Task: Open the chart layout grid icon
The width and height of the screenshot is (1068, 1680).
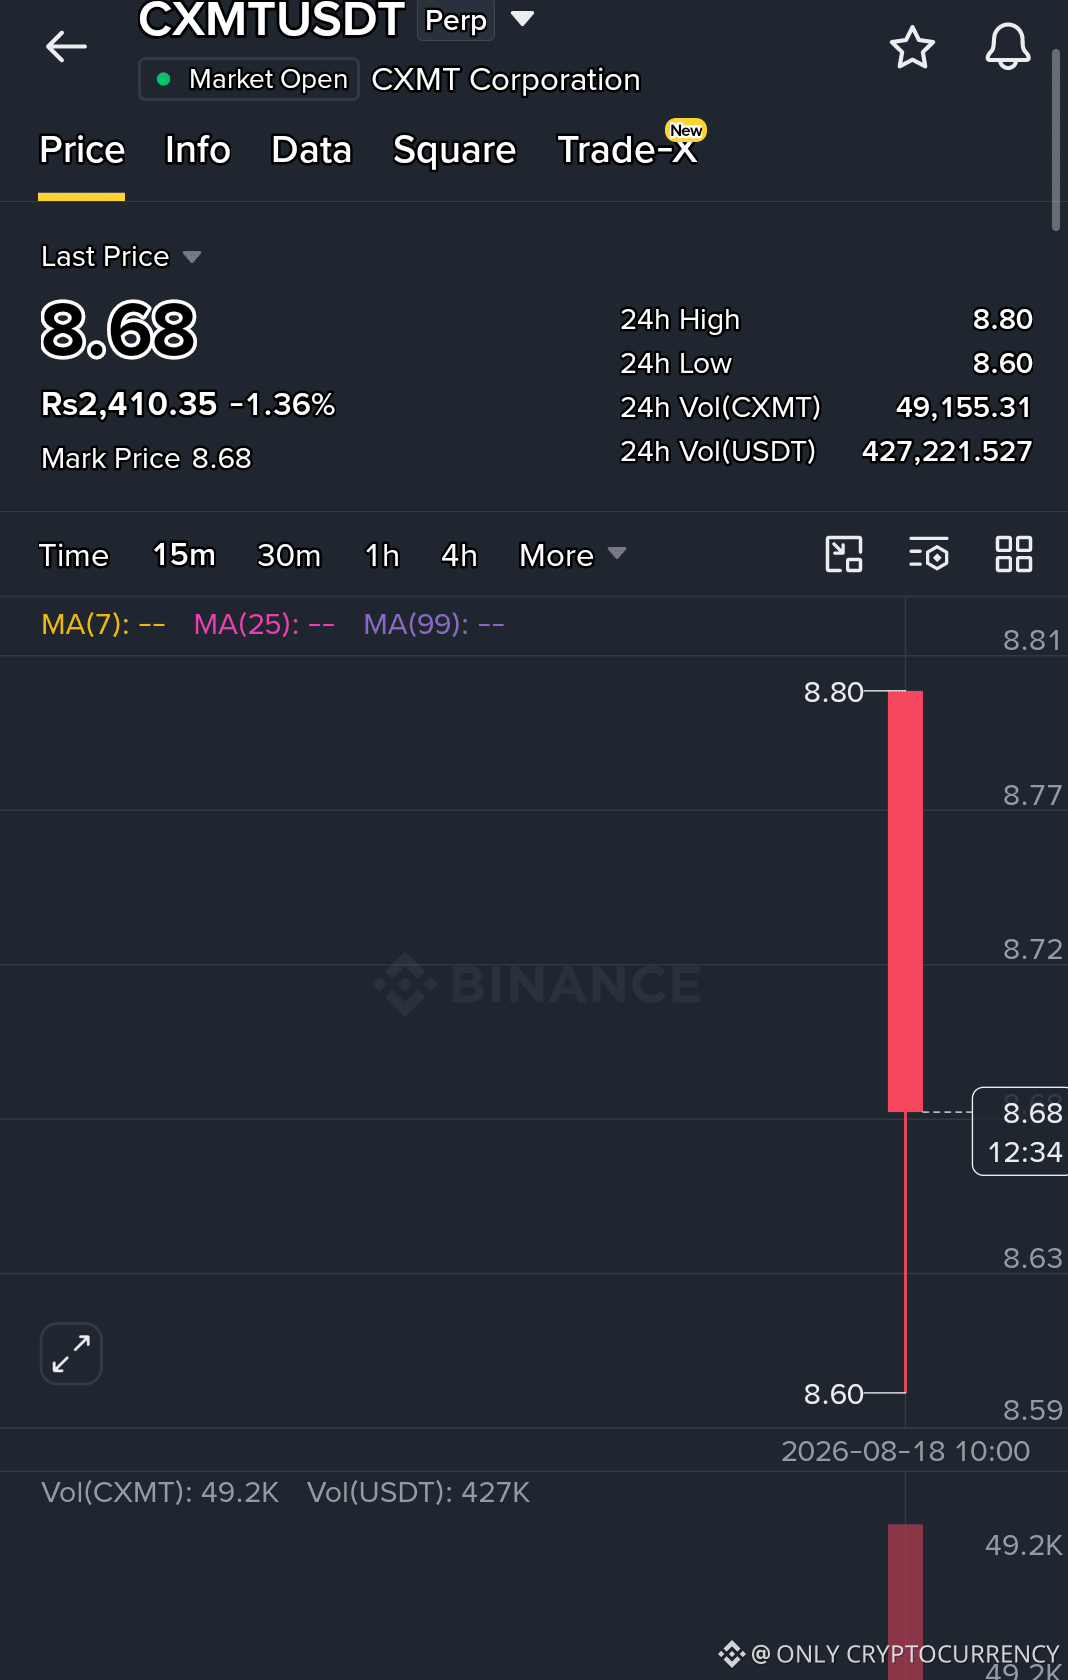Action: [x=1014, y=554]
